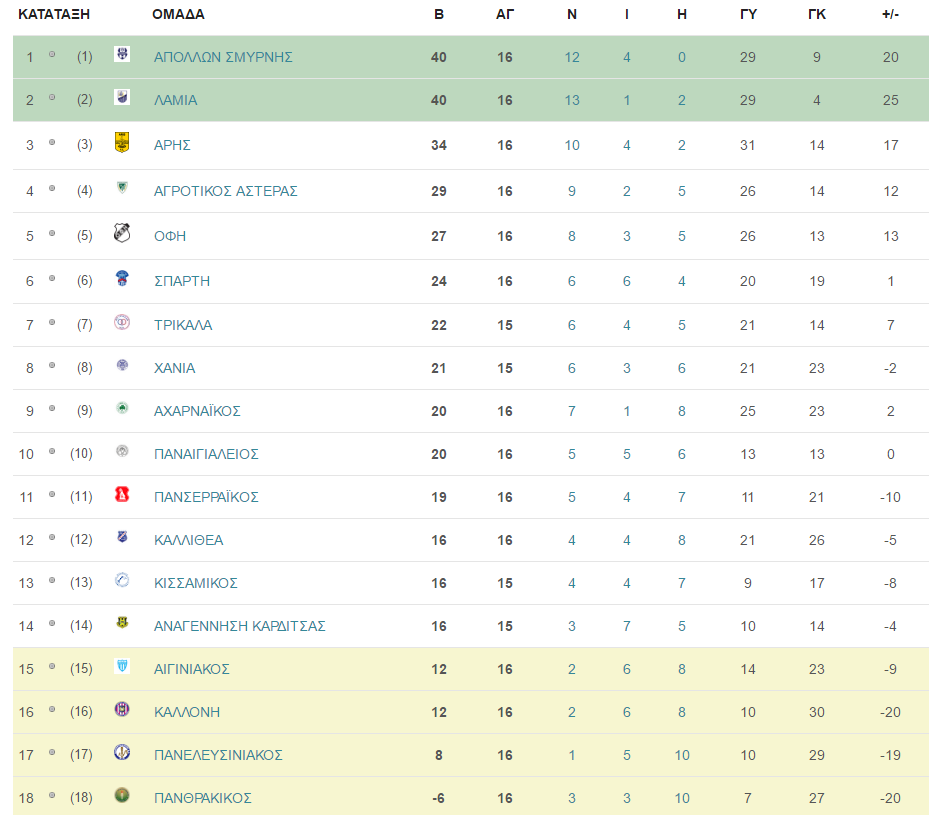Click the ΑΝΑΓΕΝΝΗΣΗ ΚΑΡΔΙΤΣΑΣ crest icon
Viewport: 929px width, 815px height.
pos(122,623)
